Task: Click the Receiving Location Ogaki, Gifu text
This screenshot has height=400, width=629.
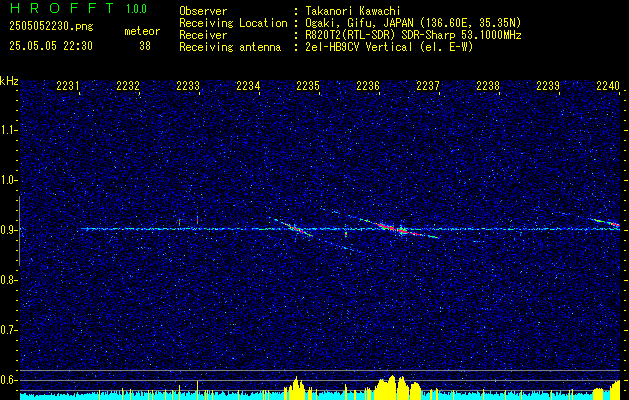Action: (413, 23)
